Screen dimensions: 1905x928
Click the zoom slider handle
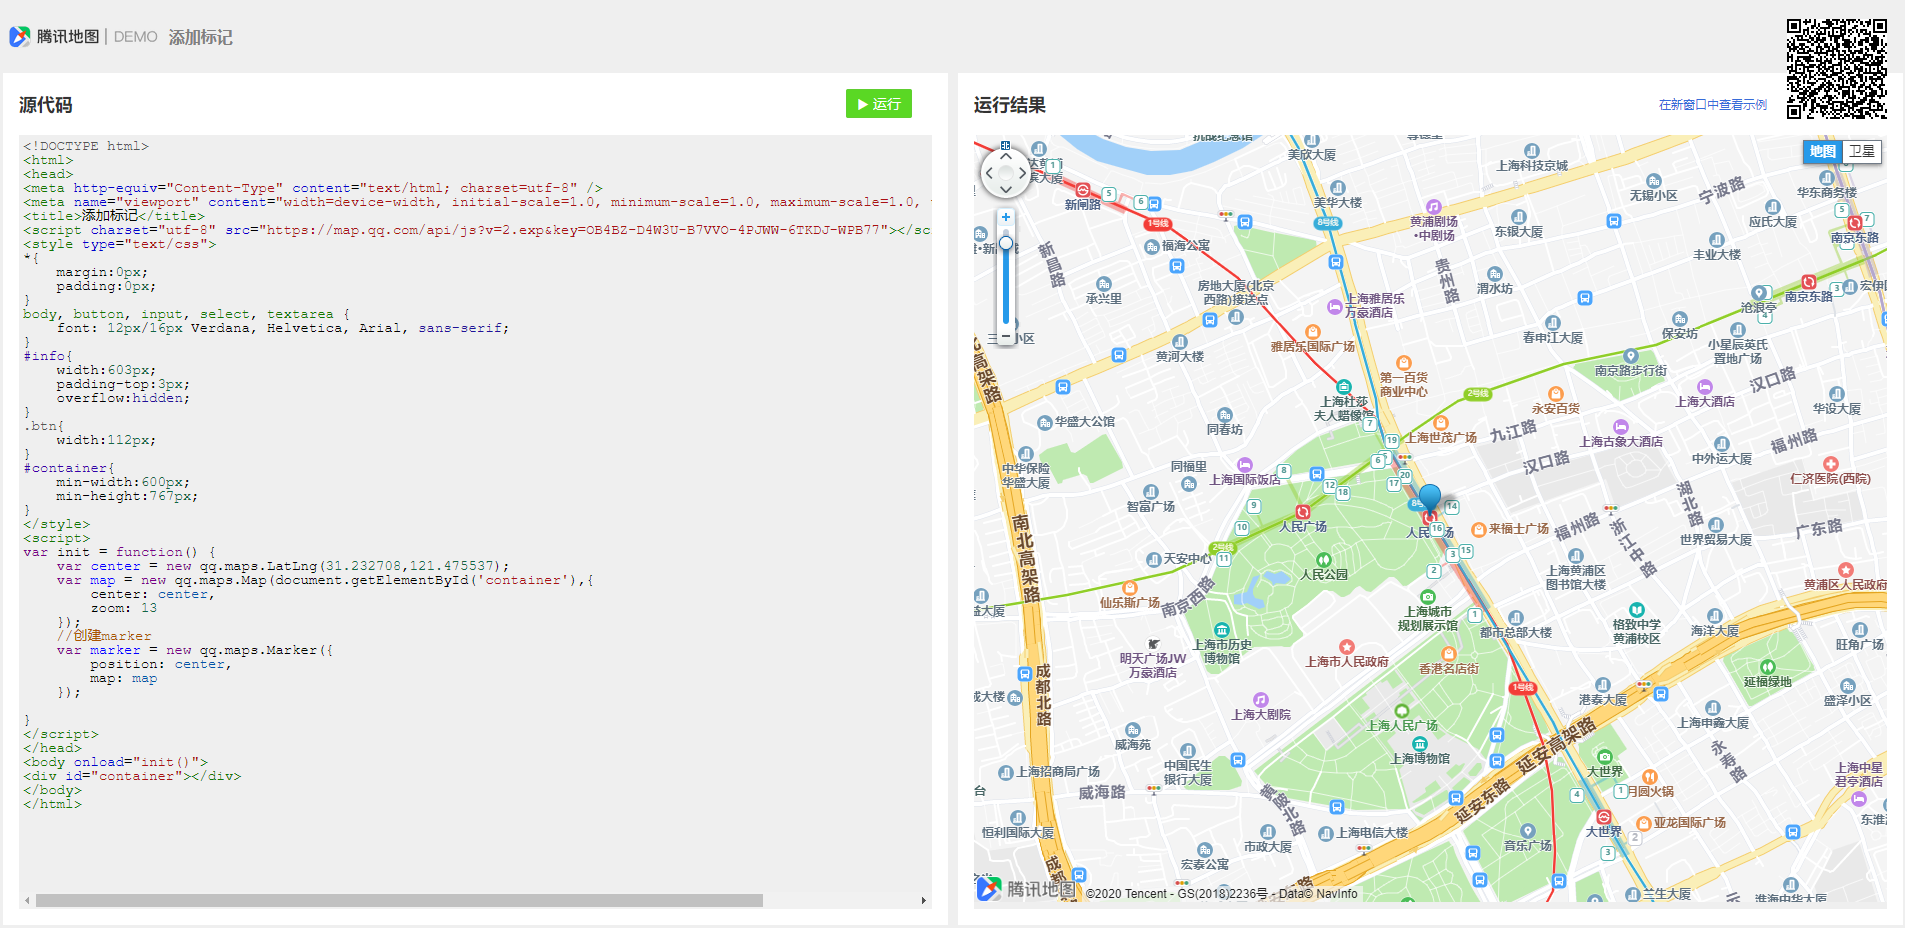click(1006, 243)
